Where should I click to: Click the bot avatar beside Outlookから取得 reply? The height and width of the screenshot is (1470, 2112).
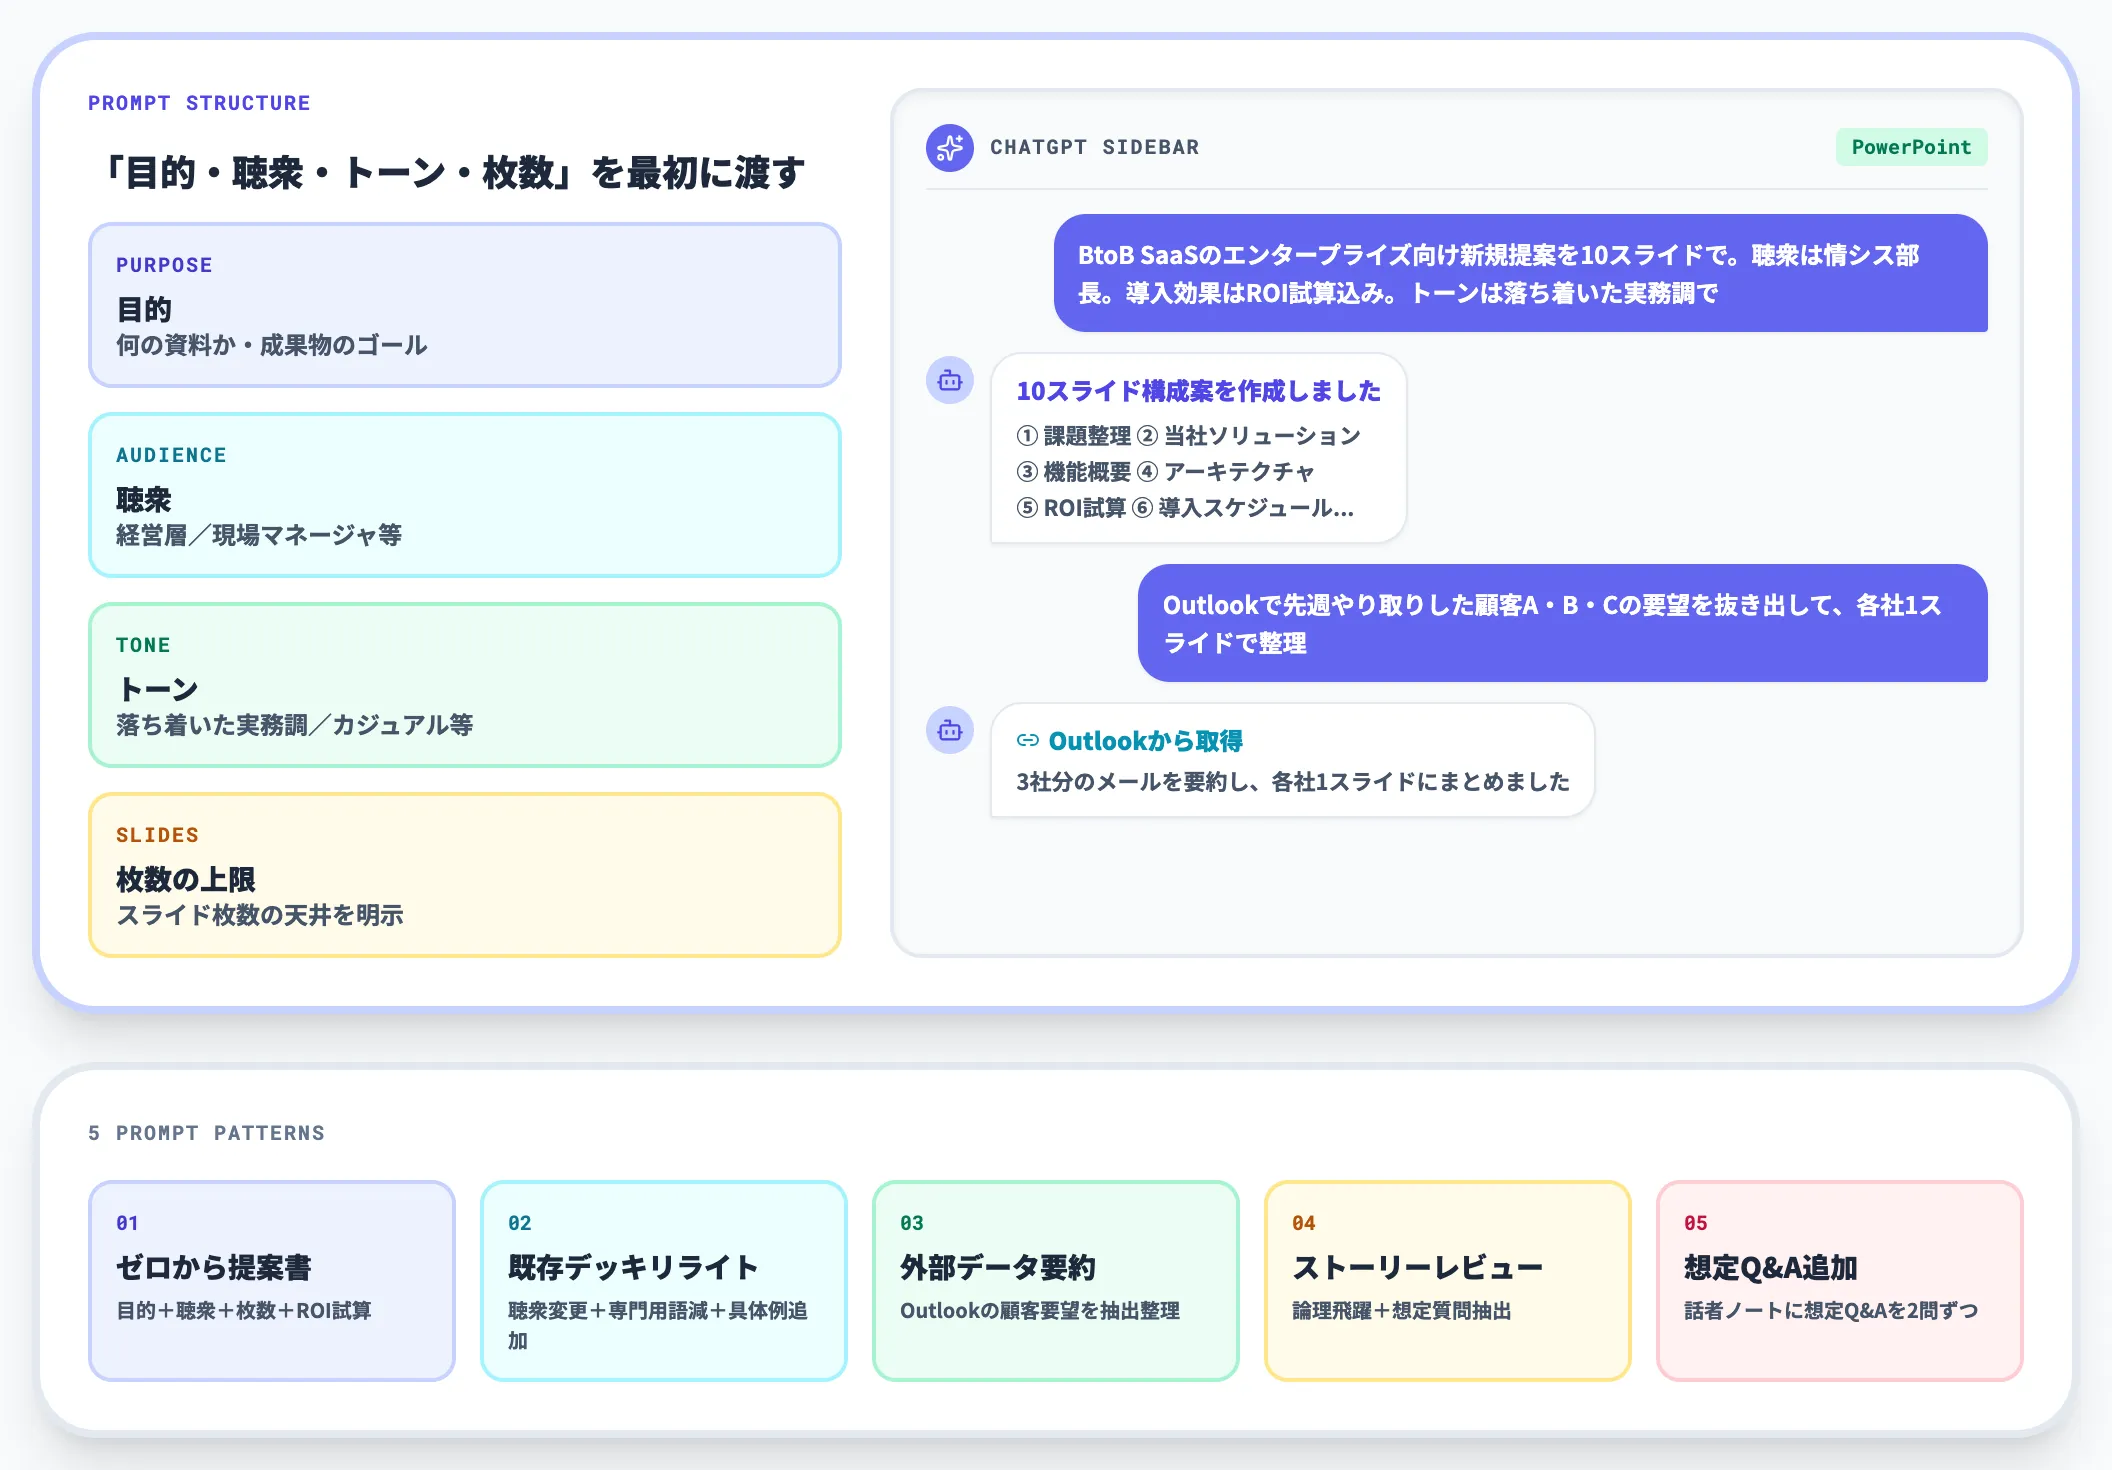(x=949, y=730)
